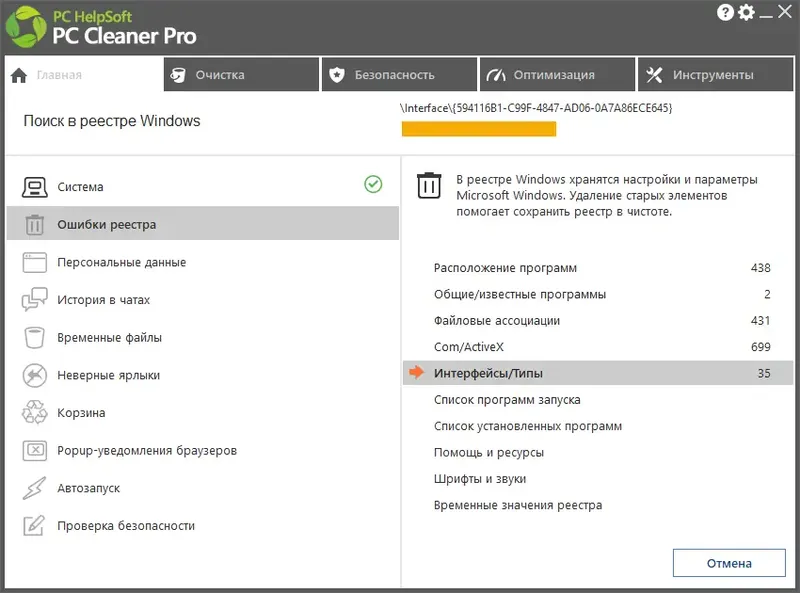Open the Ошибки реестра trash icon

(x=32, y=224)
